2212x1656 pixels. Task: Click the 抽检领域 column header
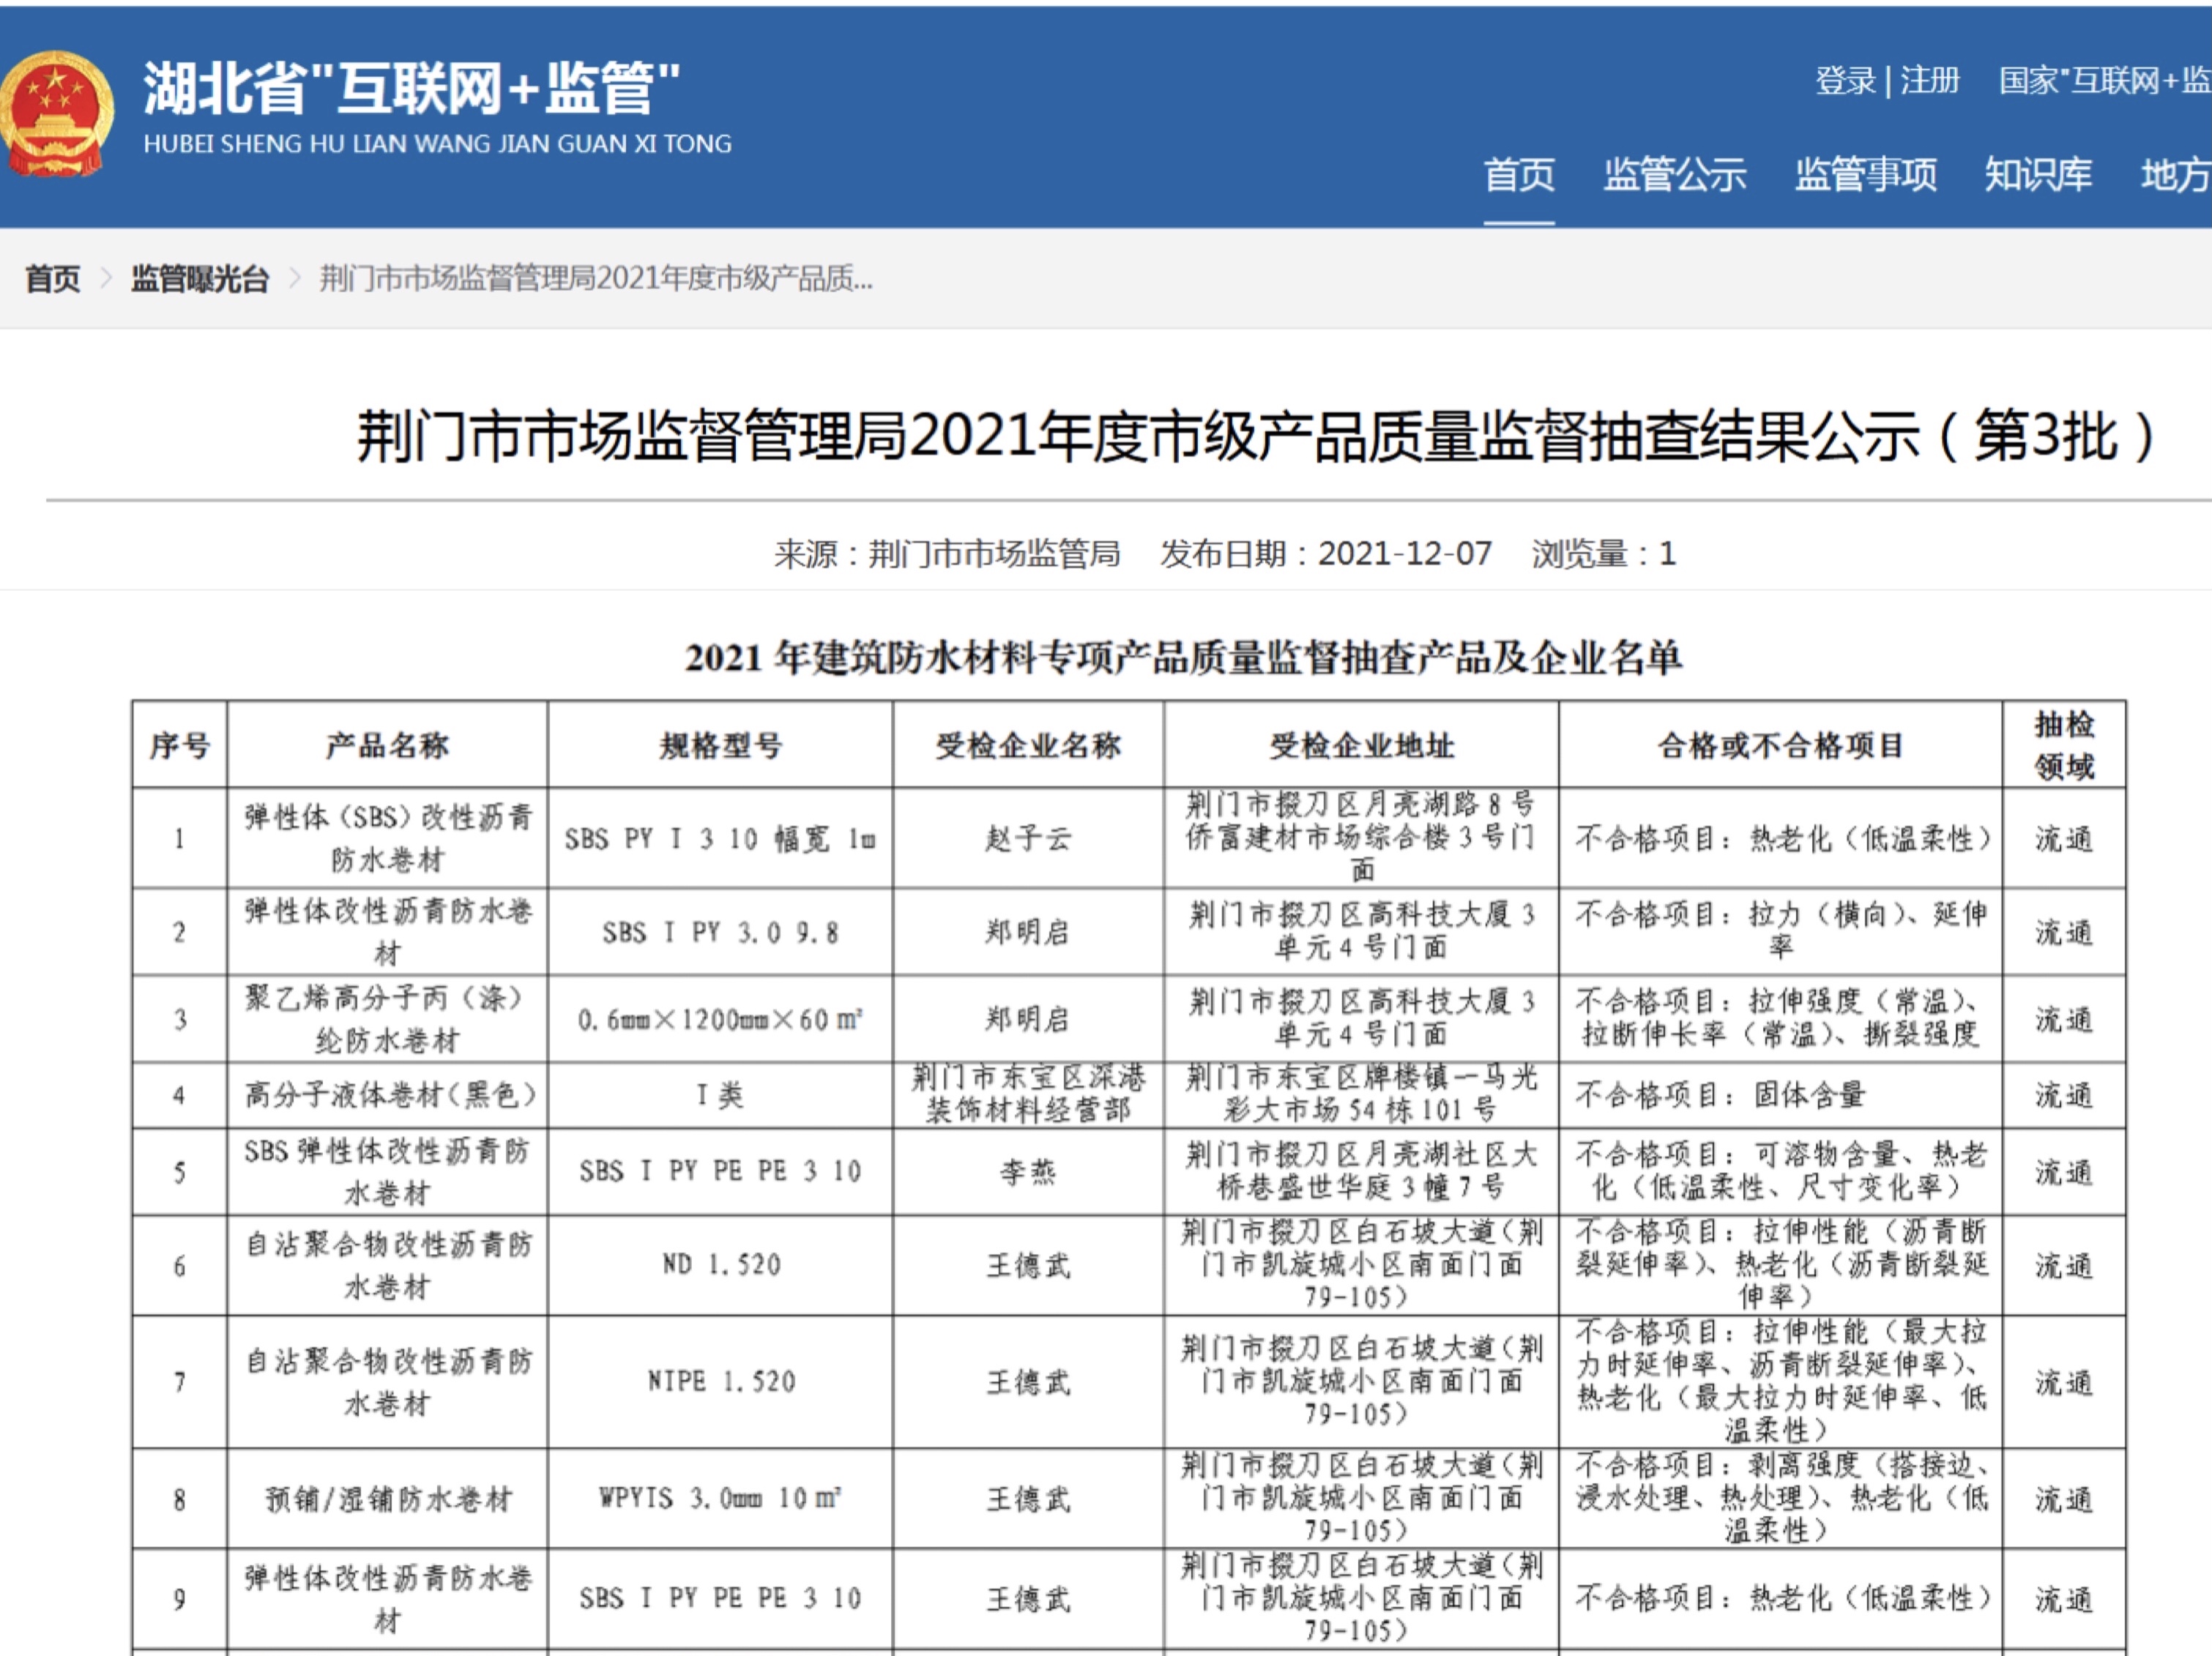(2064, 745)
